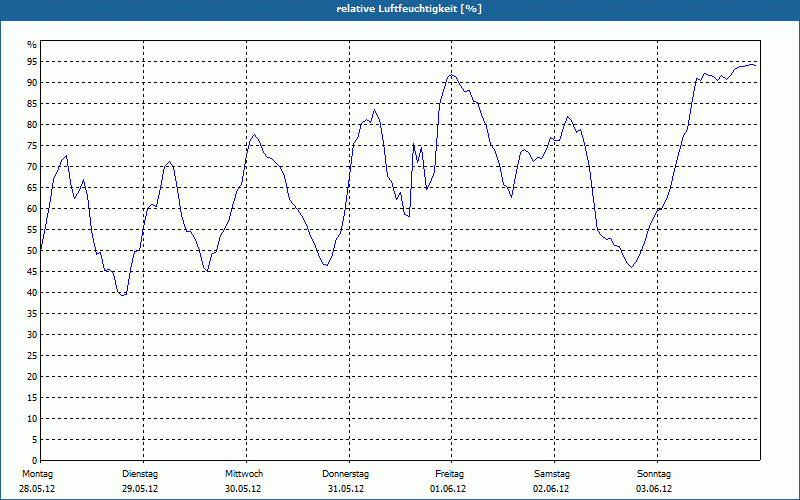The height and width of the screenshot is (500, 800).
Task: Select the 'Sonntag' axis label
Action: point(654,474)
